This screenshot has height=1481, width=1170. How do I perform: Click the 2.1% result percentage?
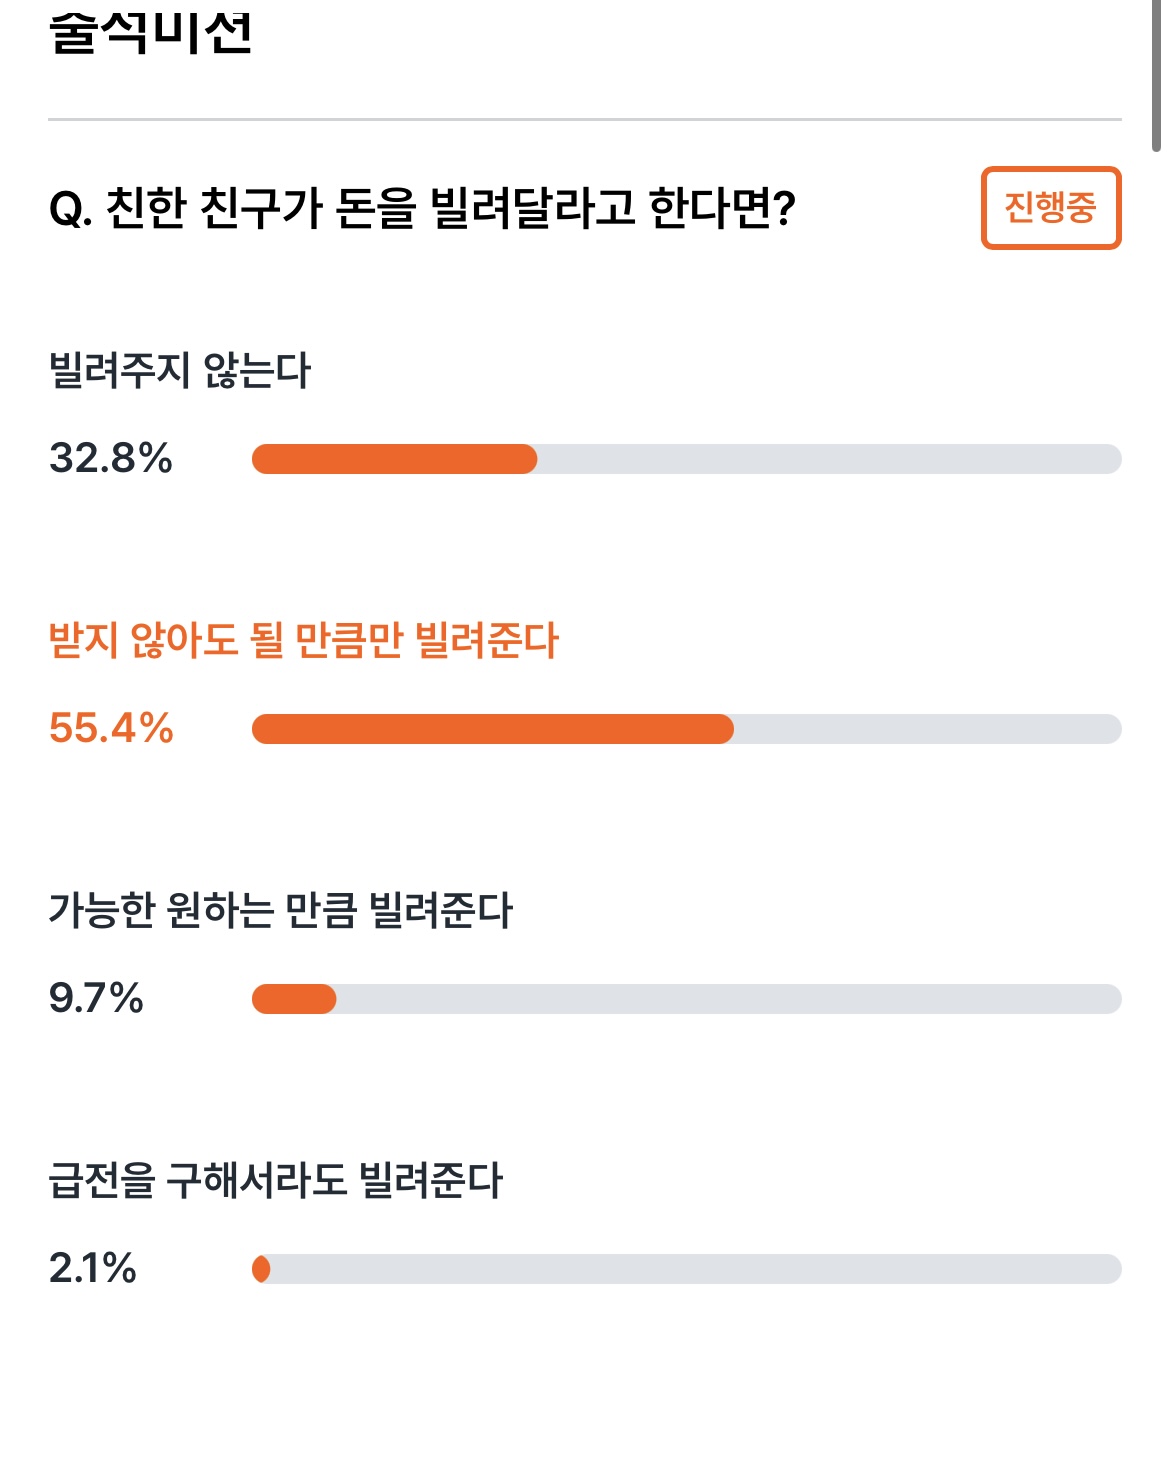[92, 1269]
